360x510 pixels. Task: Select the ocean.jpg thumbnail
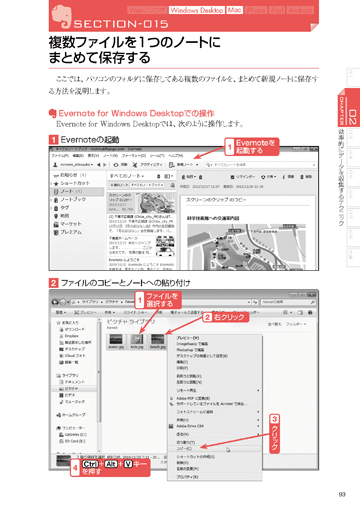116,341
